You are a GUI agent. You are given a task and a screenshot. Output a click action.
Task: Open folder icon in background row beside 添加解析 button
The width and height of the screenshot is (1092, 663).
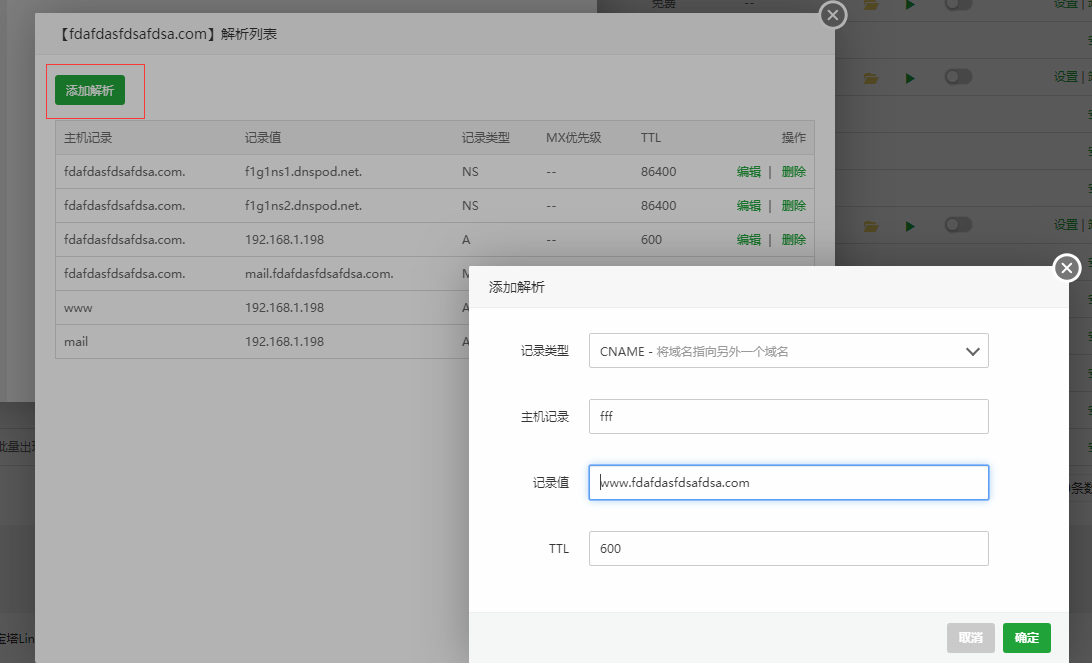click(x=871, y=78)
